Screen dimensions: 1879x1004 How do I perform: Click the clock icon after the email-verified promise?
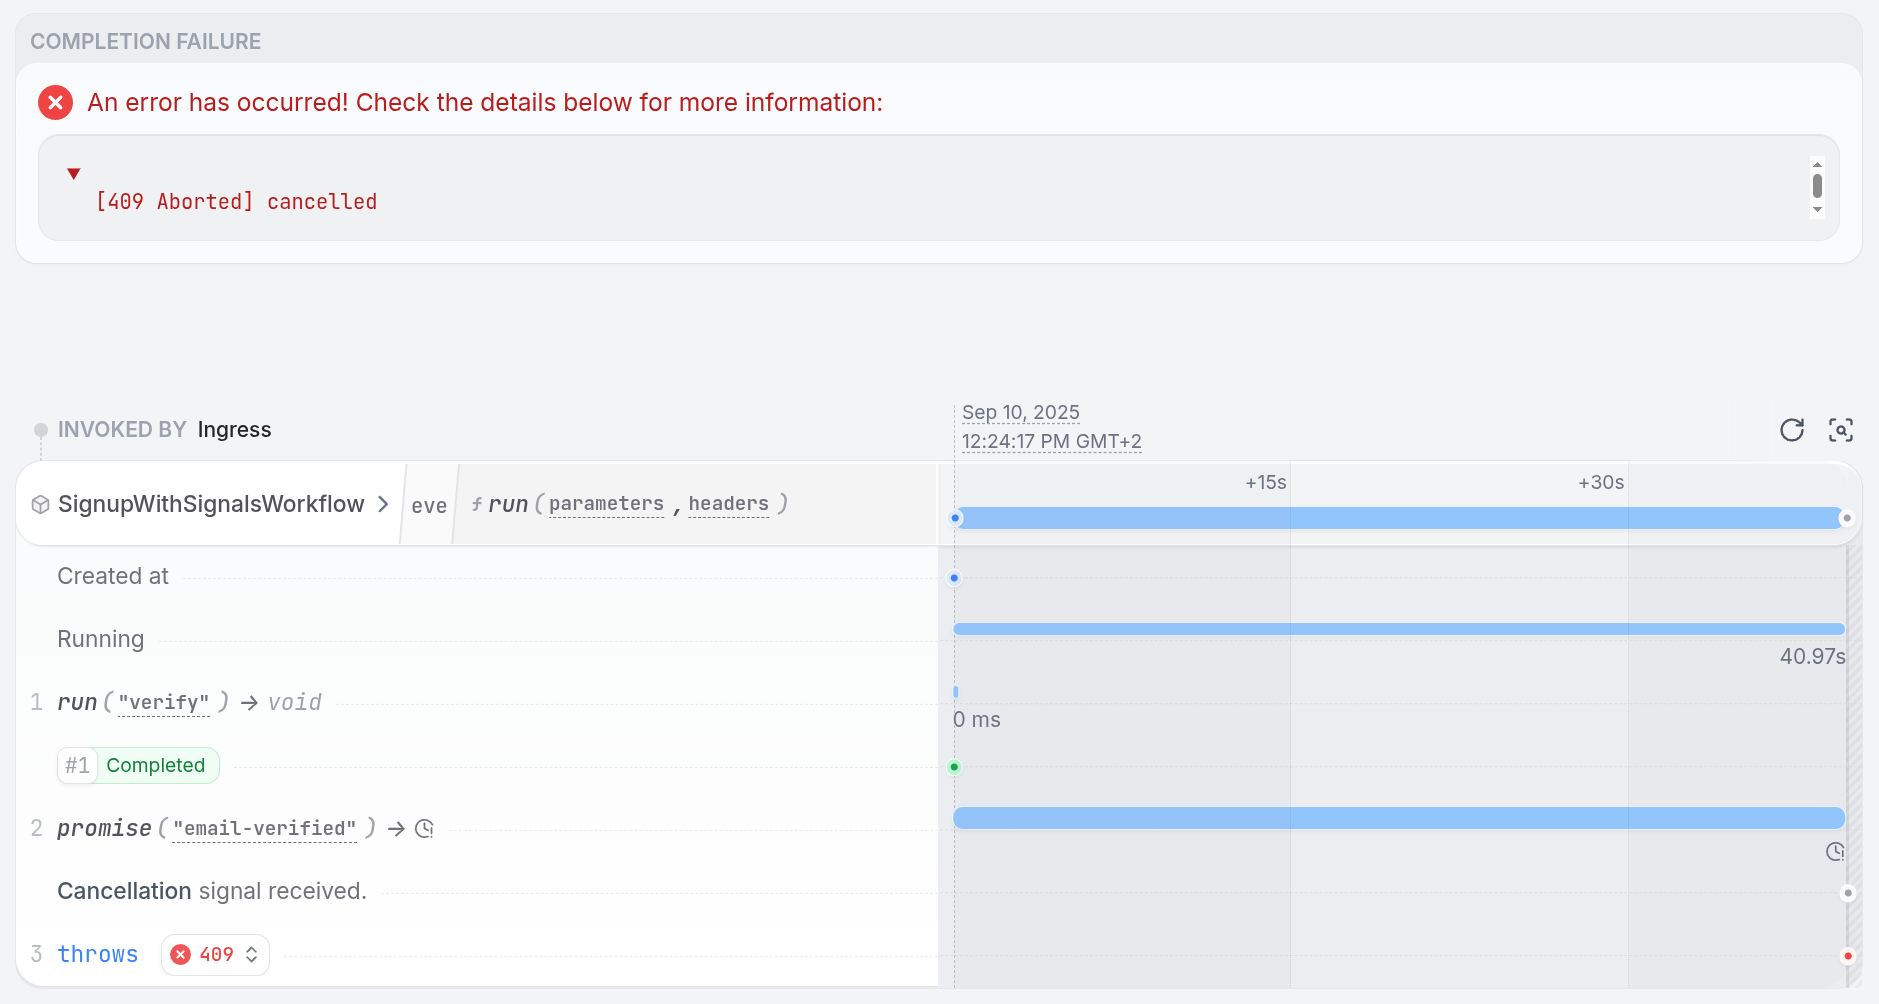click(x=423, y=828)
